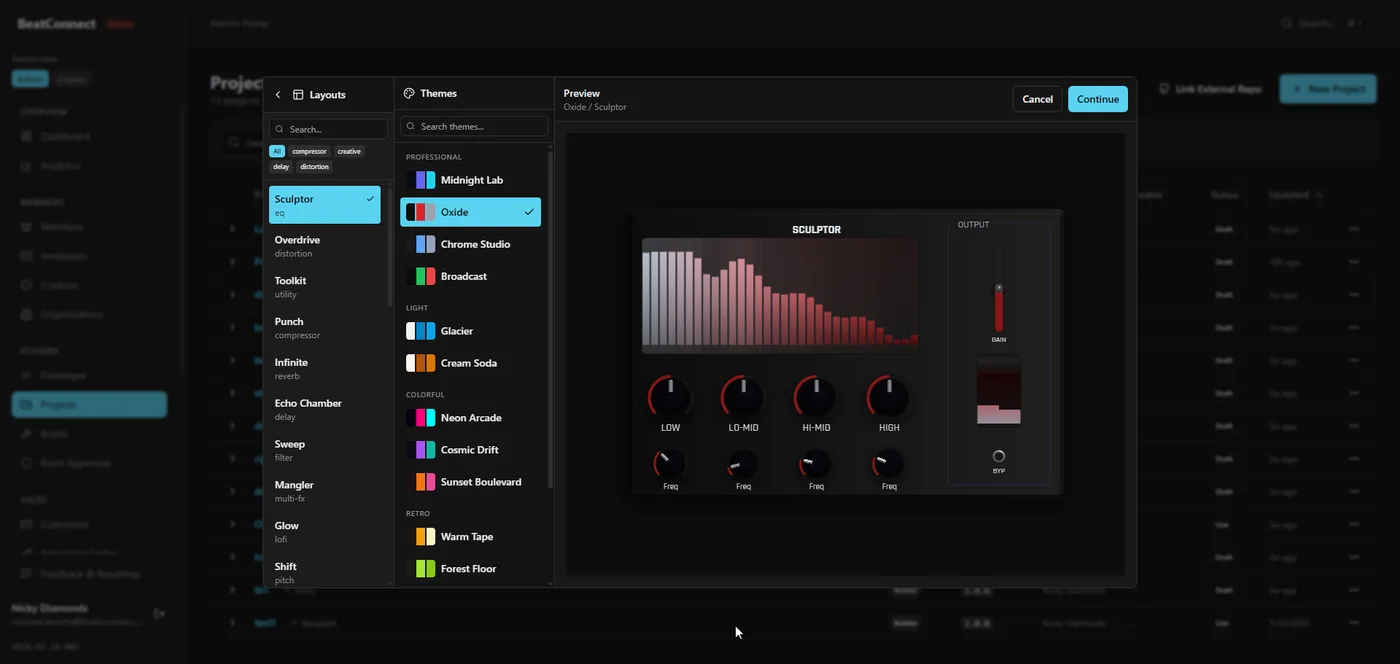Image resolution: width=1400 pixels, height=664 pixels.
Task: Click the Layouts grid icon in the panel header
Action: pos(298,94)
